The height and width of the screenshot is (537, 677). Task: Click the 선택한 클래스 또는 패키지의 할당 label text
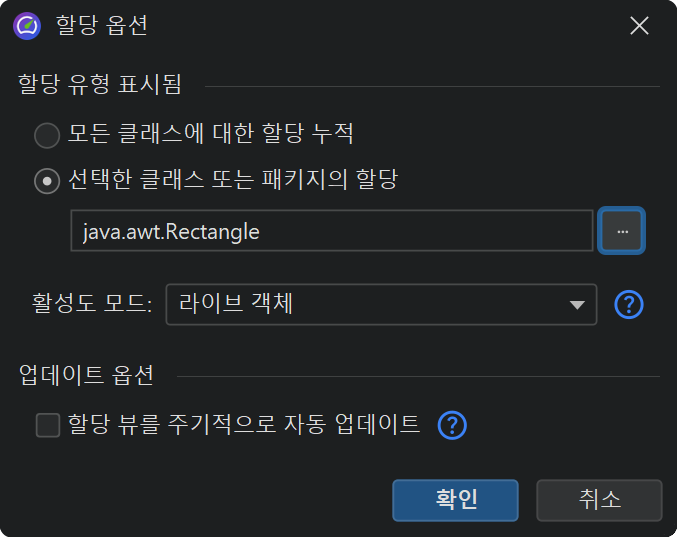pos(233,181)
